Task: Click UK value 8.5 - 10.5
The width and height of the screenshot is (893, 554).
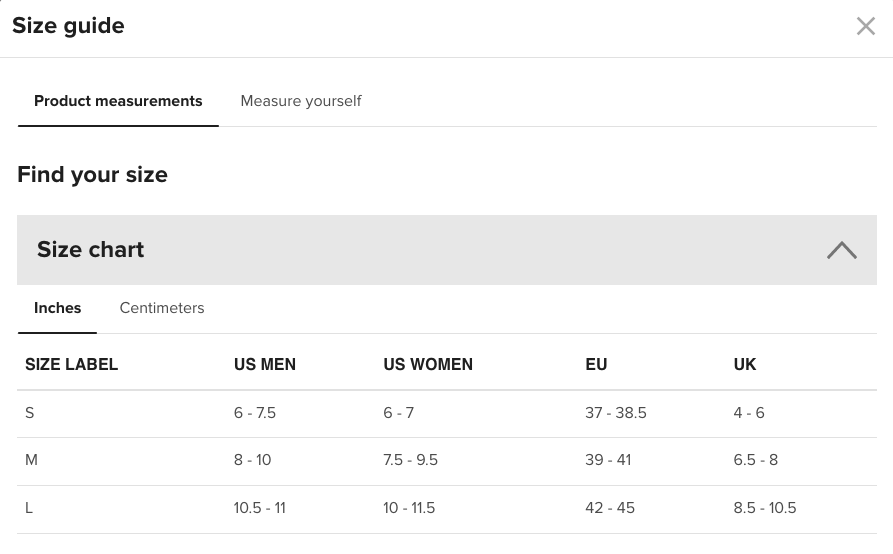Action: 765,508
